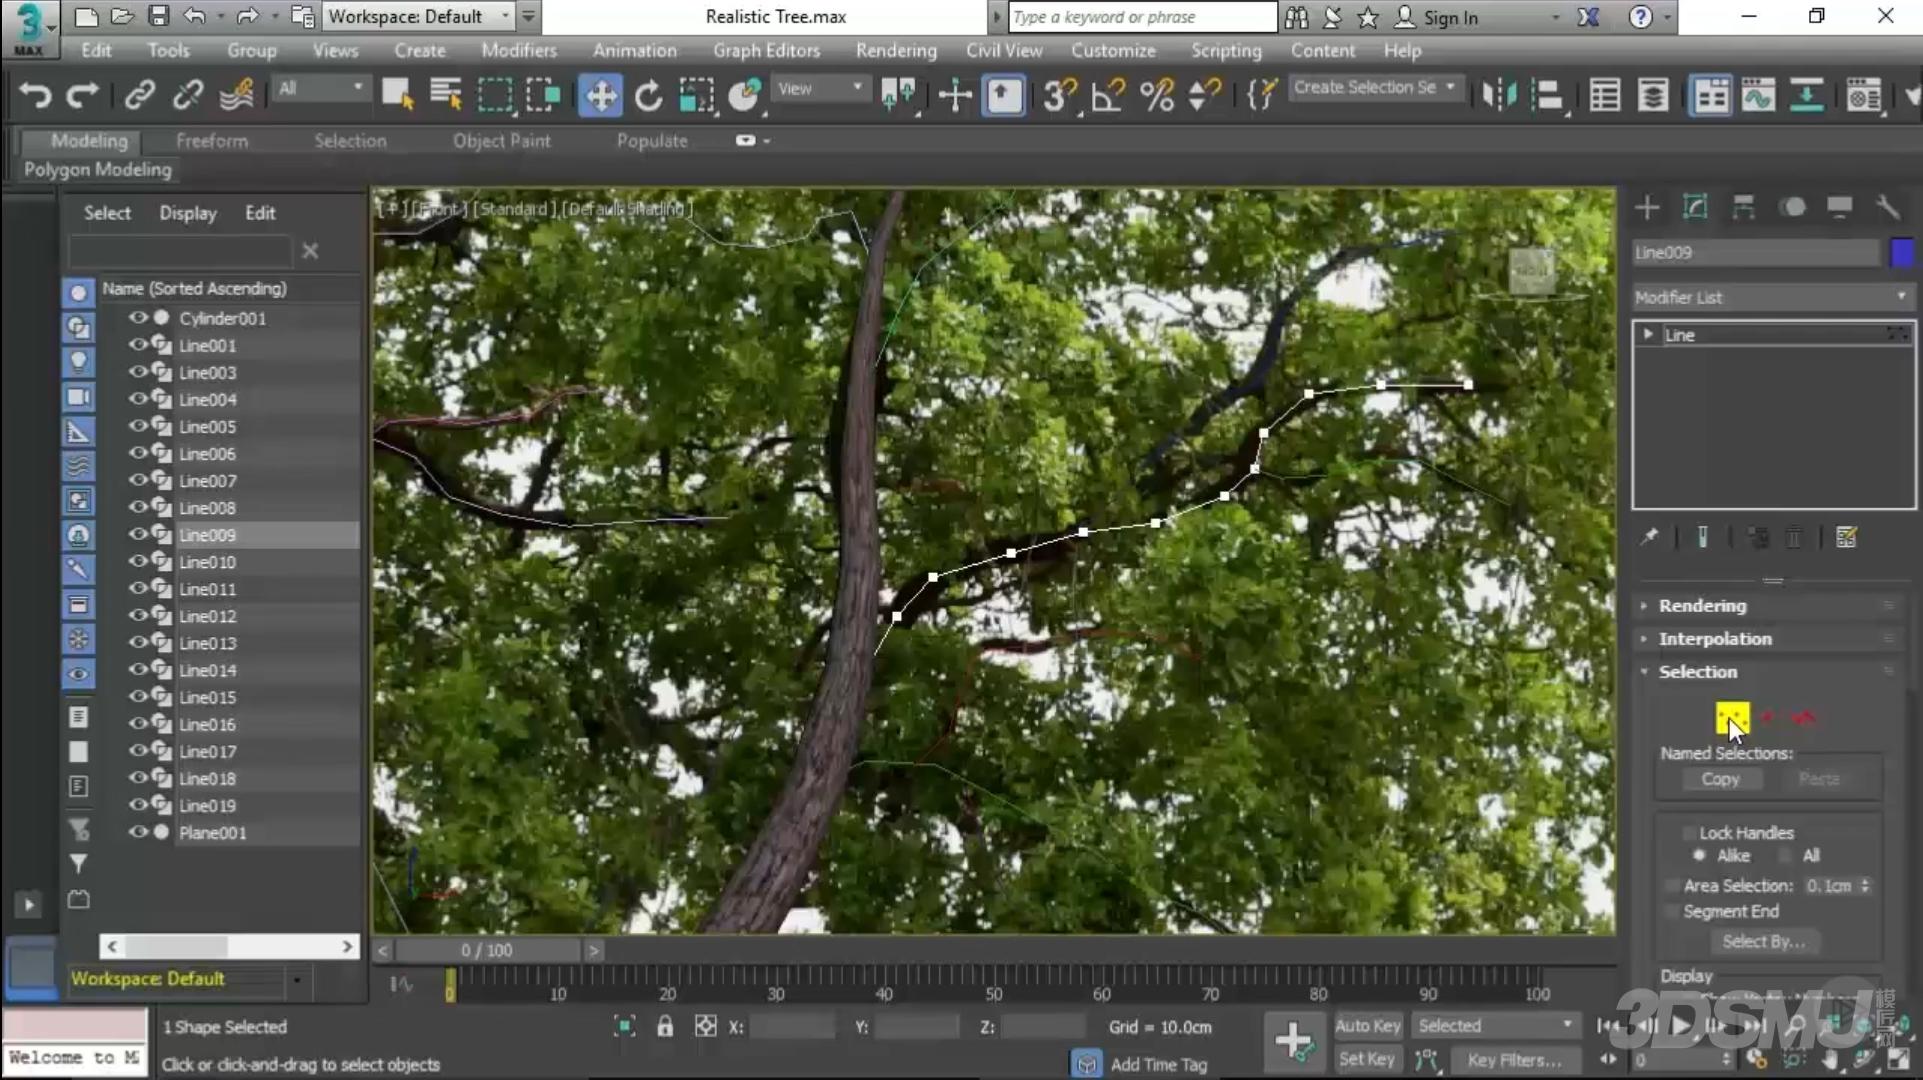This screenshot has height=1080, width=1923.
Task: Open the Modifiers menu
Action: [x=519, y=50]
